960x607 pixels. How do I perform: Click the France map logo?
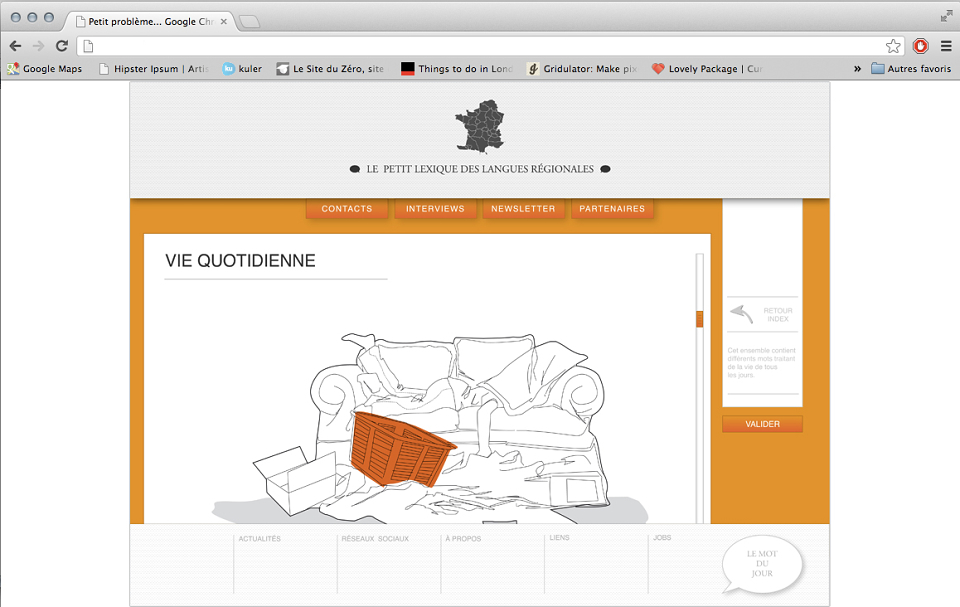pos(480,126)
